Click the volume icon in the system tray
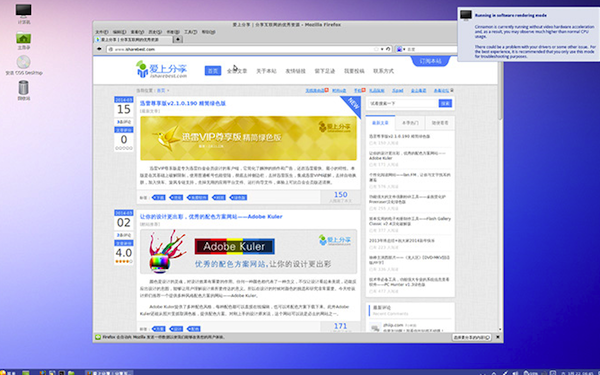Viewport: 600px width, 375px height. coord(516,372)
